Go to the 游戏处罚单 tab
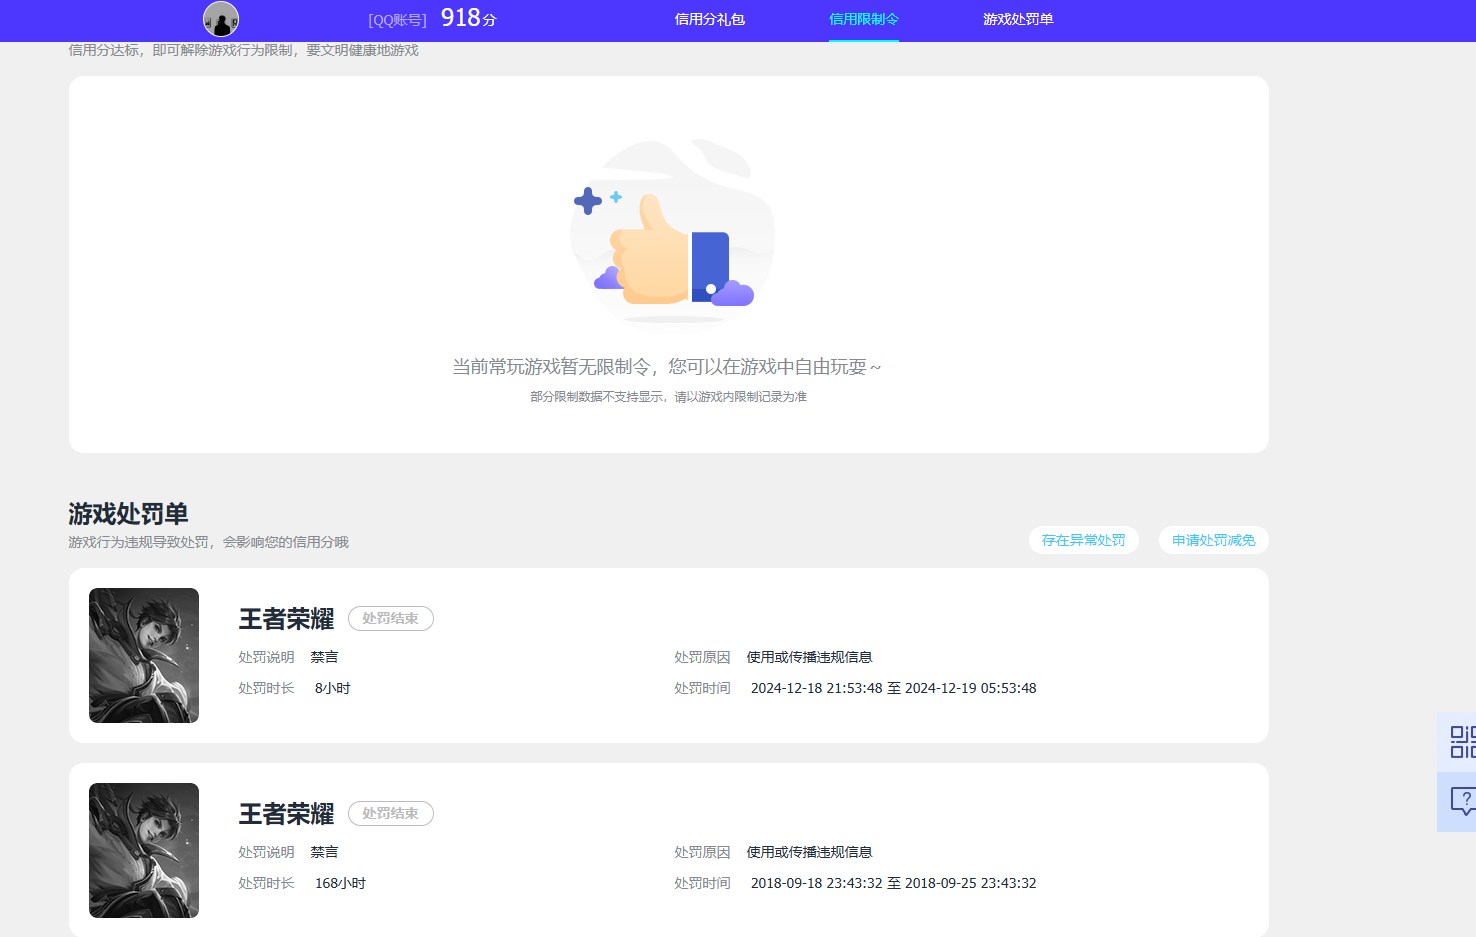Viewport: 1476px width, 937px height. tap(1018, 19)
